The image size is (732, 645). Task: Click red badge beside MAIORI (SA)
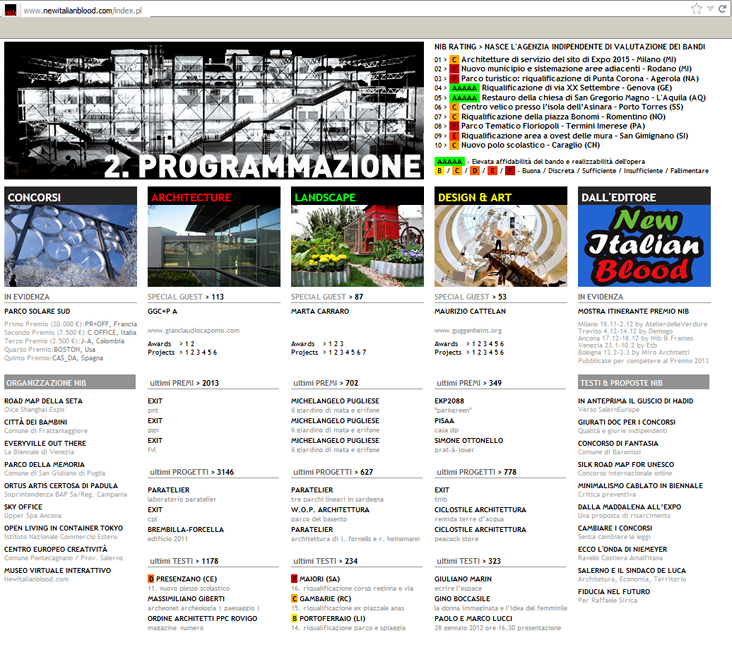coord(294,579)
